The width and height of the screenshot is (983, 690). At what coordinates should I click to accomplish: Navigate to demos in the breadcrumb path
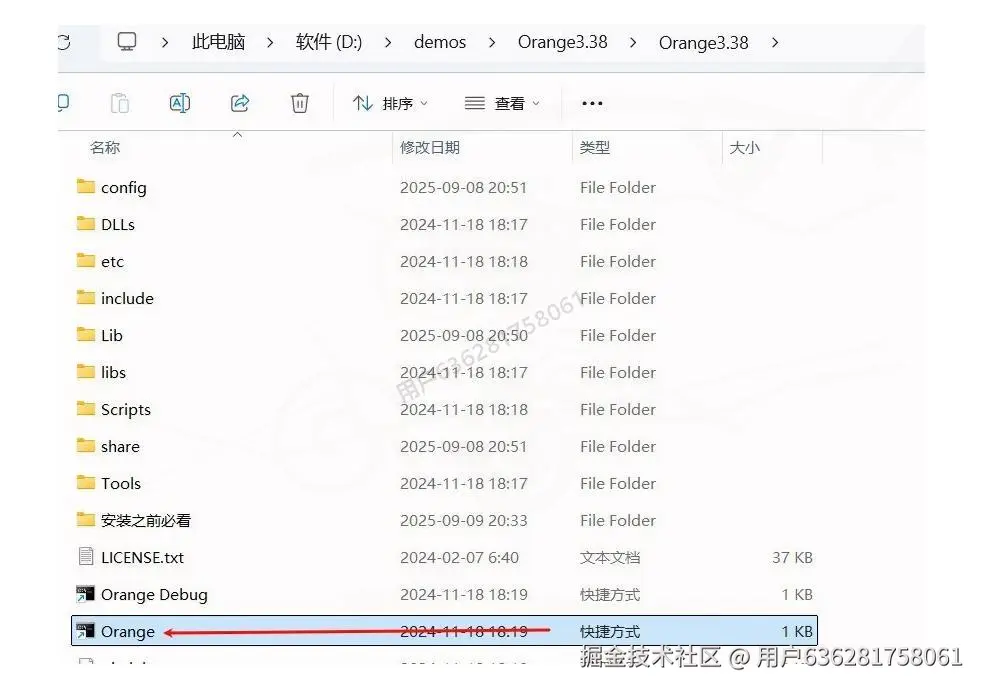(440, 42)
